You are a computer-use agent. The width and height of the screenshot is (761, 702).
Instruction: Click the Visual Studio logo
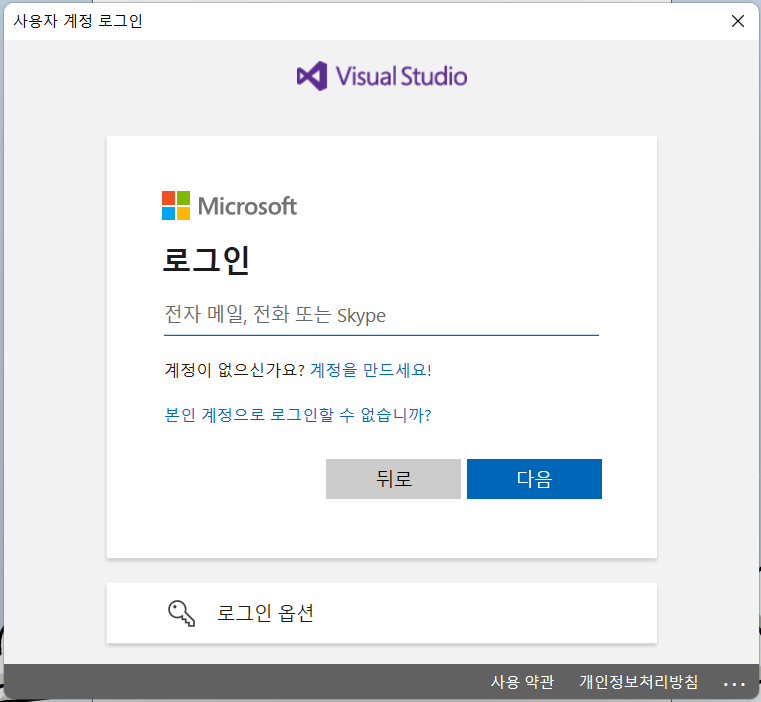click(x=382, y=76)
